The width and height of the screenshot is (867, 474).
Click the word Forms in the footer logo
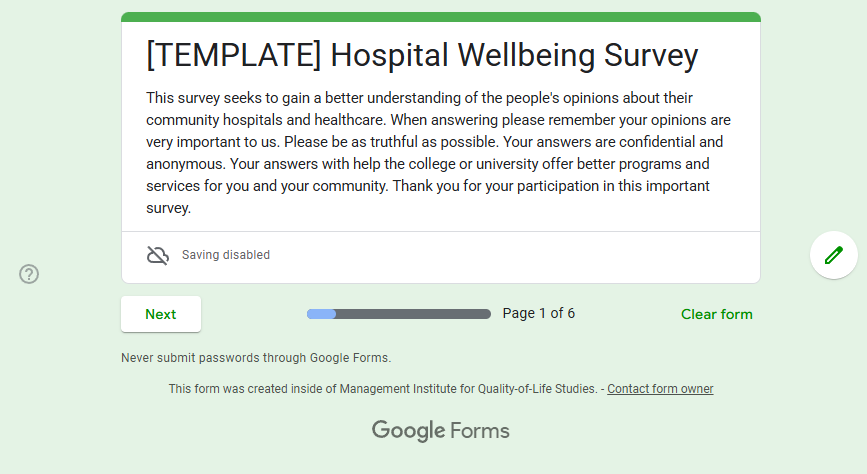(x=480, y=431)
